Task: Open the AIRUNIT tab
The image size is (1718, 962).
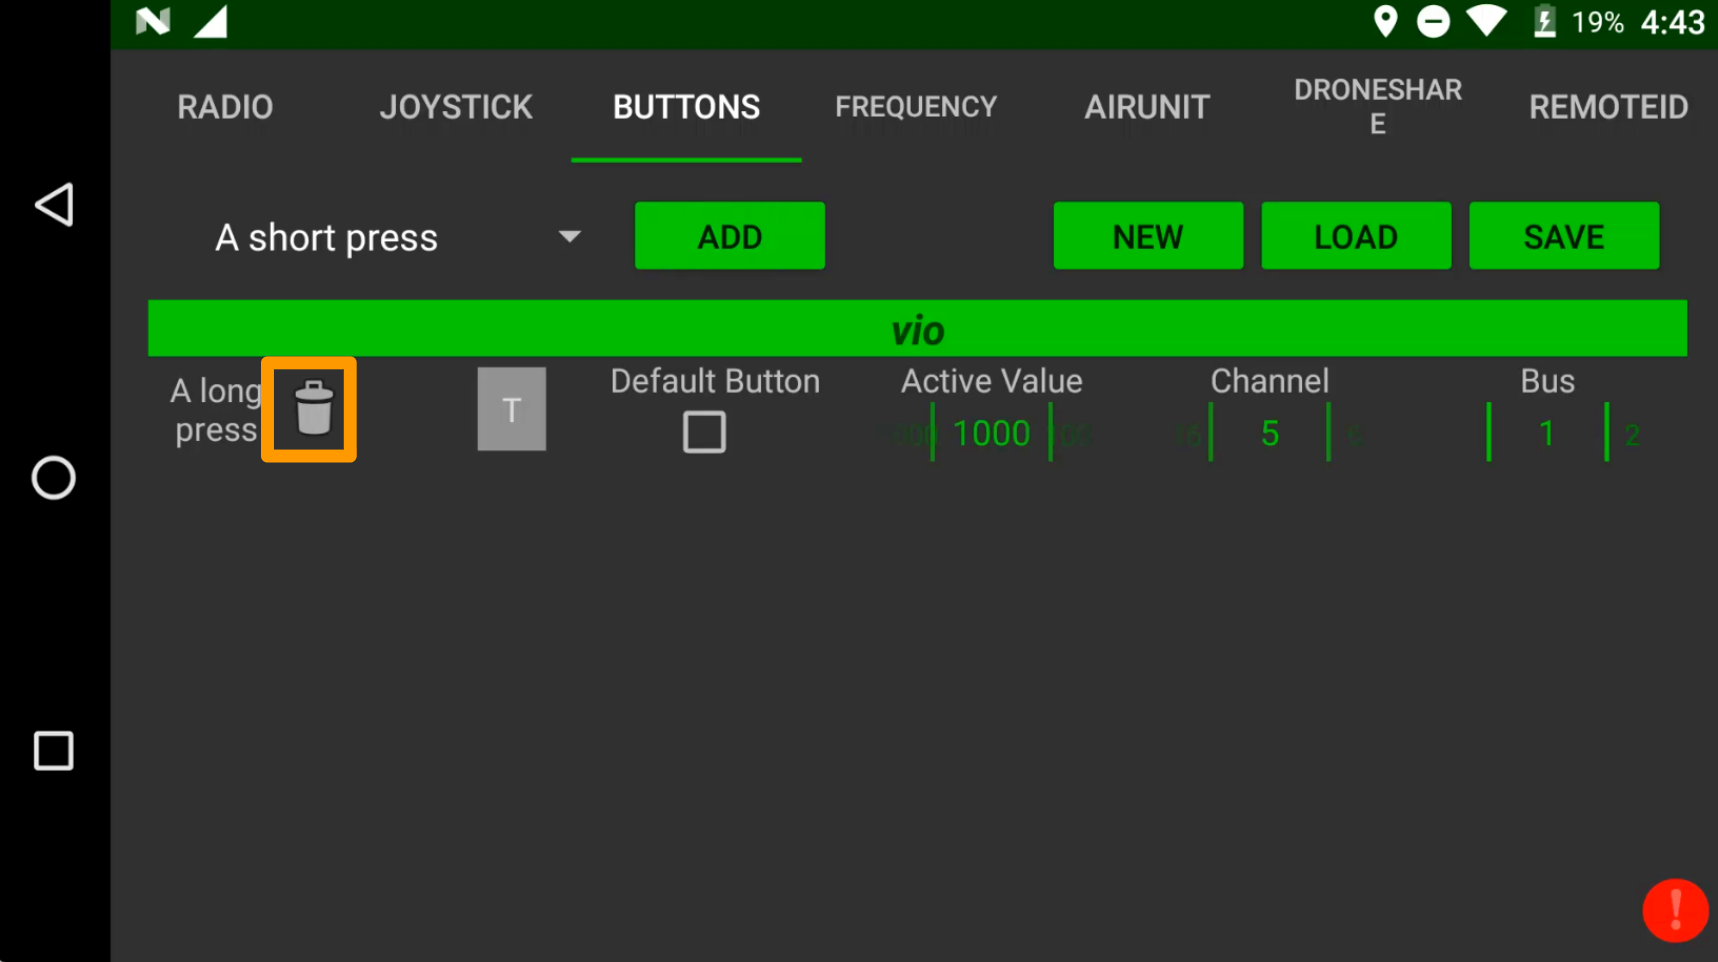Action: pyautogui.click(x=1147, y=107)
